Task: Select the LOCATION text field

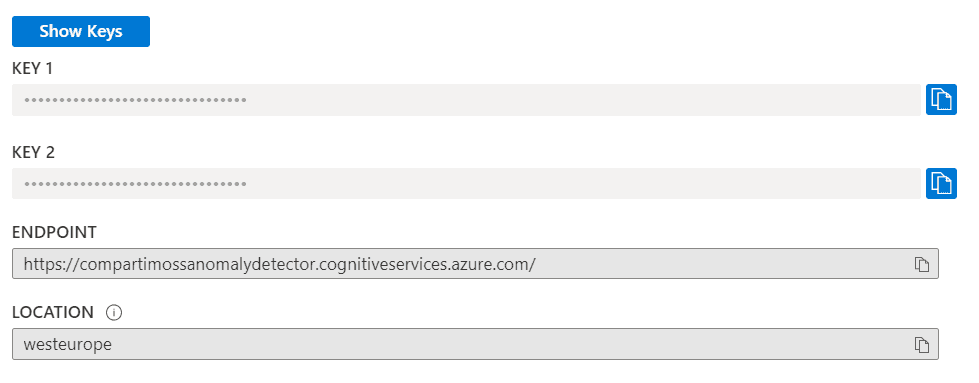Action: 475,344
